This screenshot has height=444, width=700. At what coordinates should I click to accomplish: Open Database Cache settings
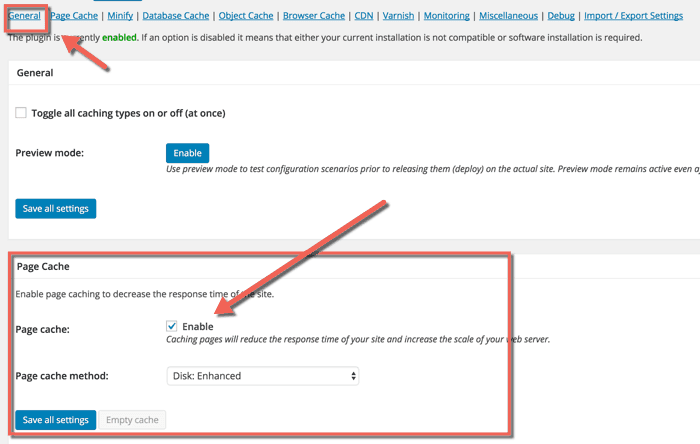(175, 16)
